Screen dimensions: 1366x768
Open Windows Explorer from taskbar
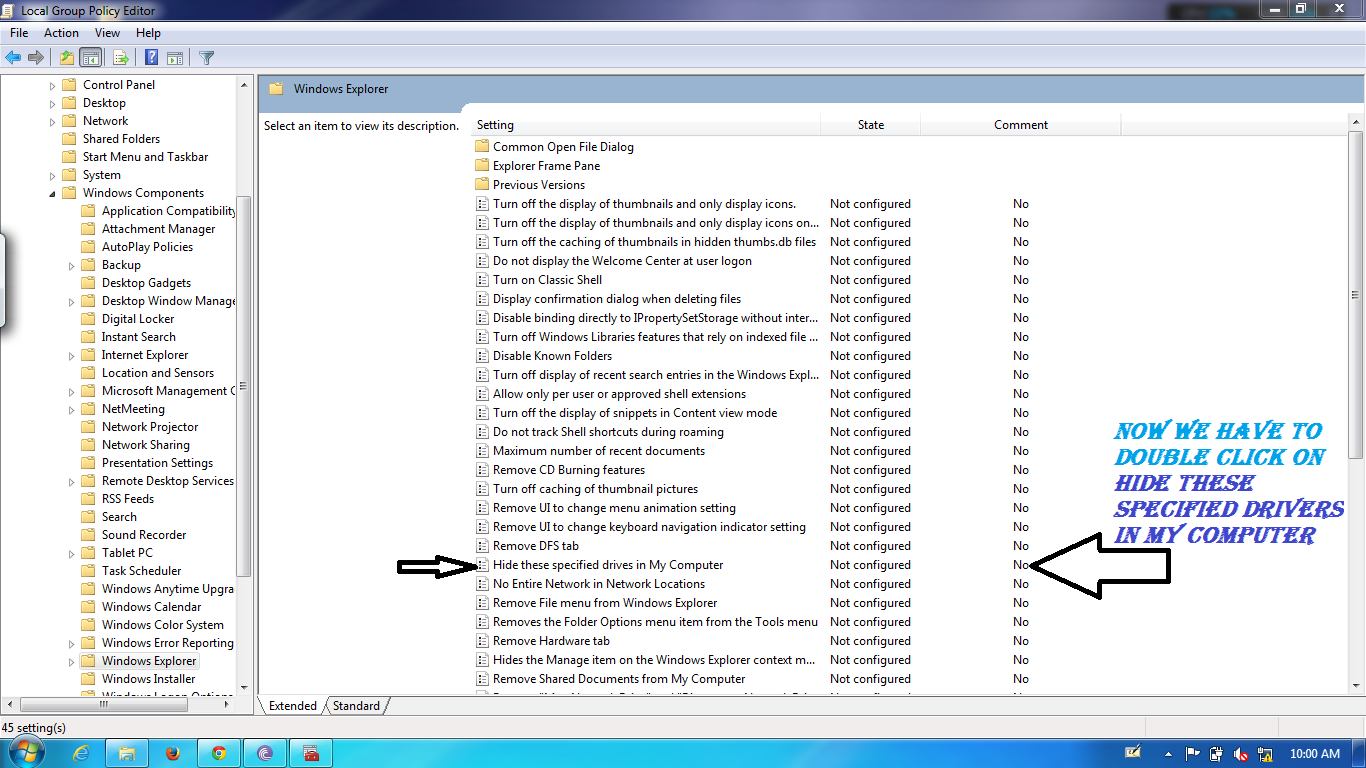coord(127,753)
